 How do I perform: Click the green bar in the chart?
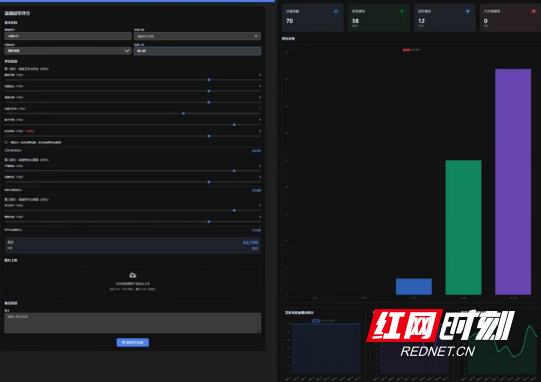tap(463, 227)
